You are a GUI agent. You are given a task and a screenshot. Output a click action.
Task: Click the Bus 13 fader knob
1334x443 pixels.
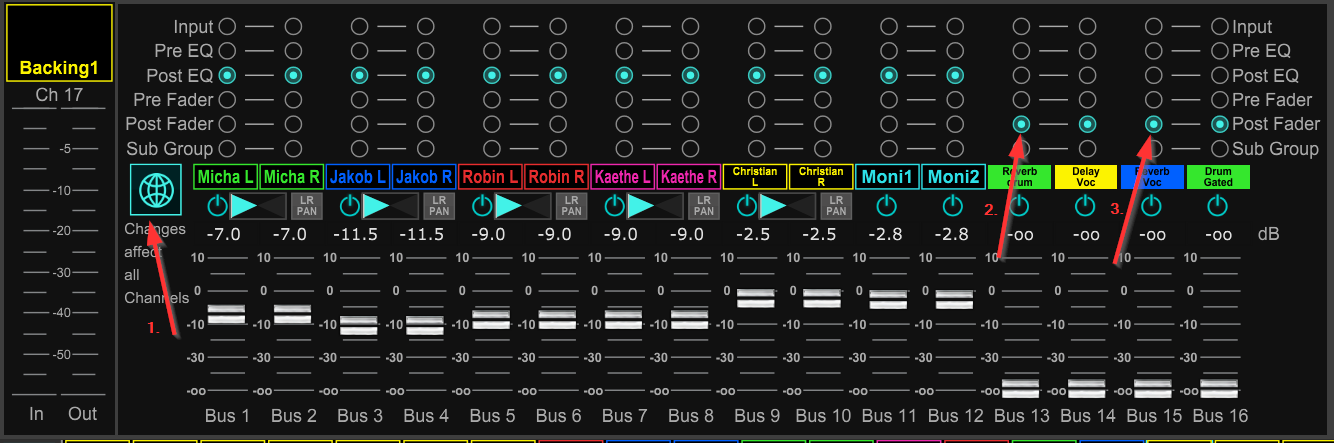pos(1020,388)
